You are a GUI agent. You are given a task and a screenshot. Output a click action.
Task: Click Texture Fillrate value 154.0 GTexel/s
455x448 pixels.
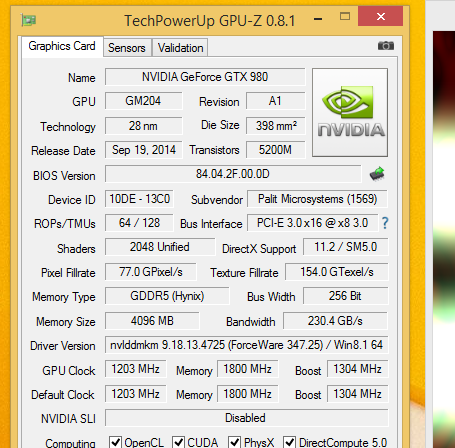pyautogui.click(x=337, y=272)
